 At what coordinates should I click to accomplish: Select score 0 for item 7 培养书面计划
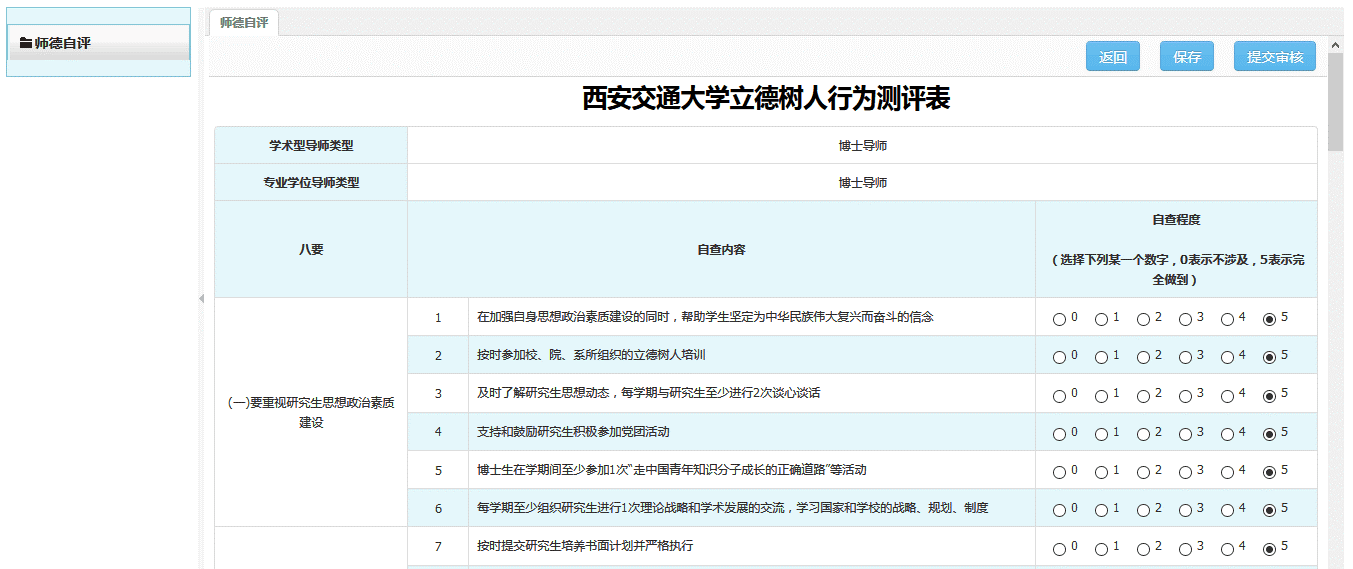[x=1059, y=549]
